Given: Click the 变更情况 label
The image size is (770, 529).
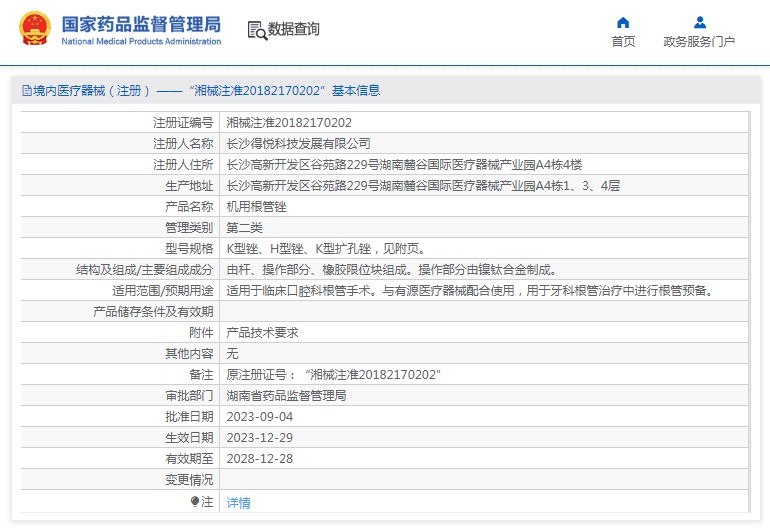Looking at the screenshot, I should pyautogui.click(x=189, y=480).
